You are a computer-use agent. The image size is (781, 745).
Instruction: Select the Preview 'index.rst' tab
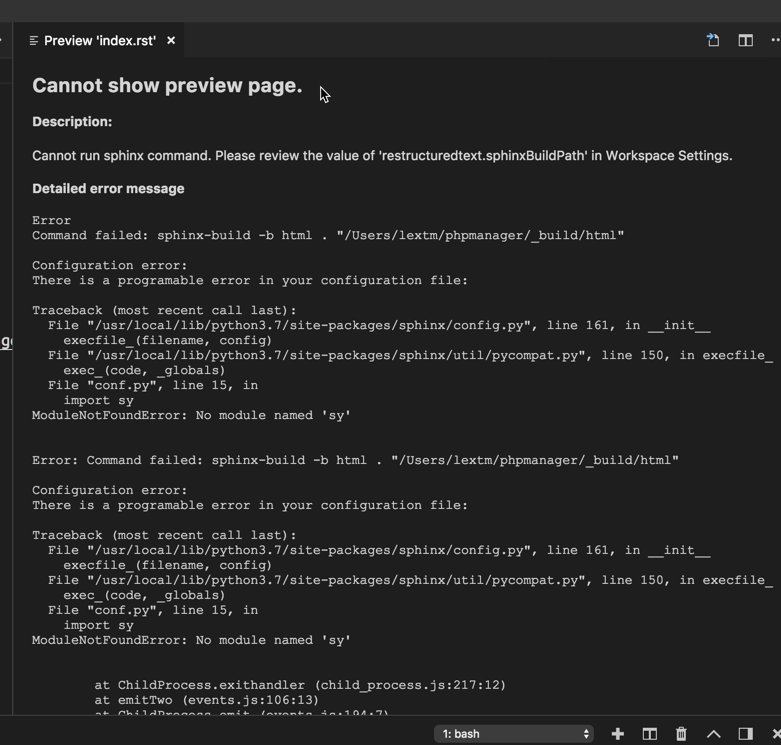pyautogui.click(x=100, y=40)
